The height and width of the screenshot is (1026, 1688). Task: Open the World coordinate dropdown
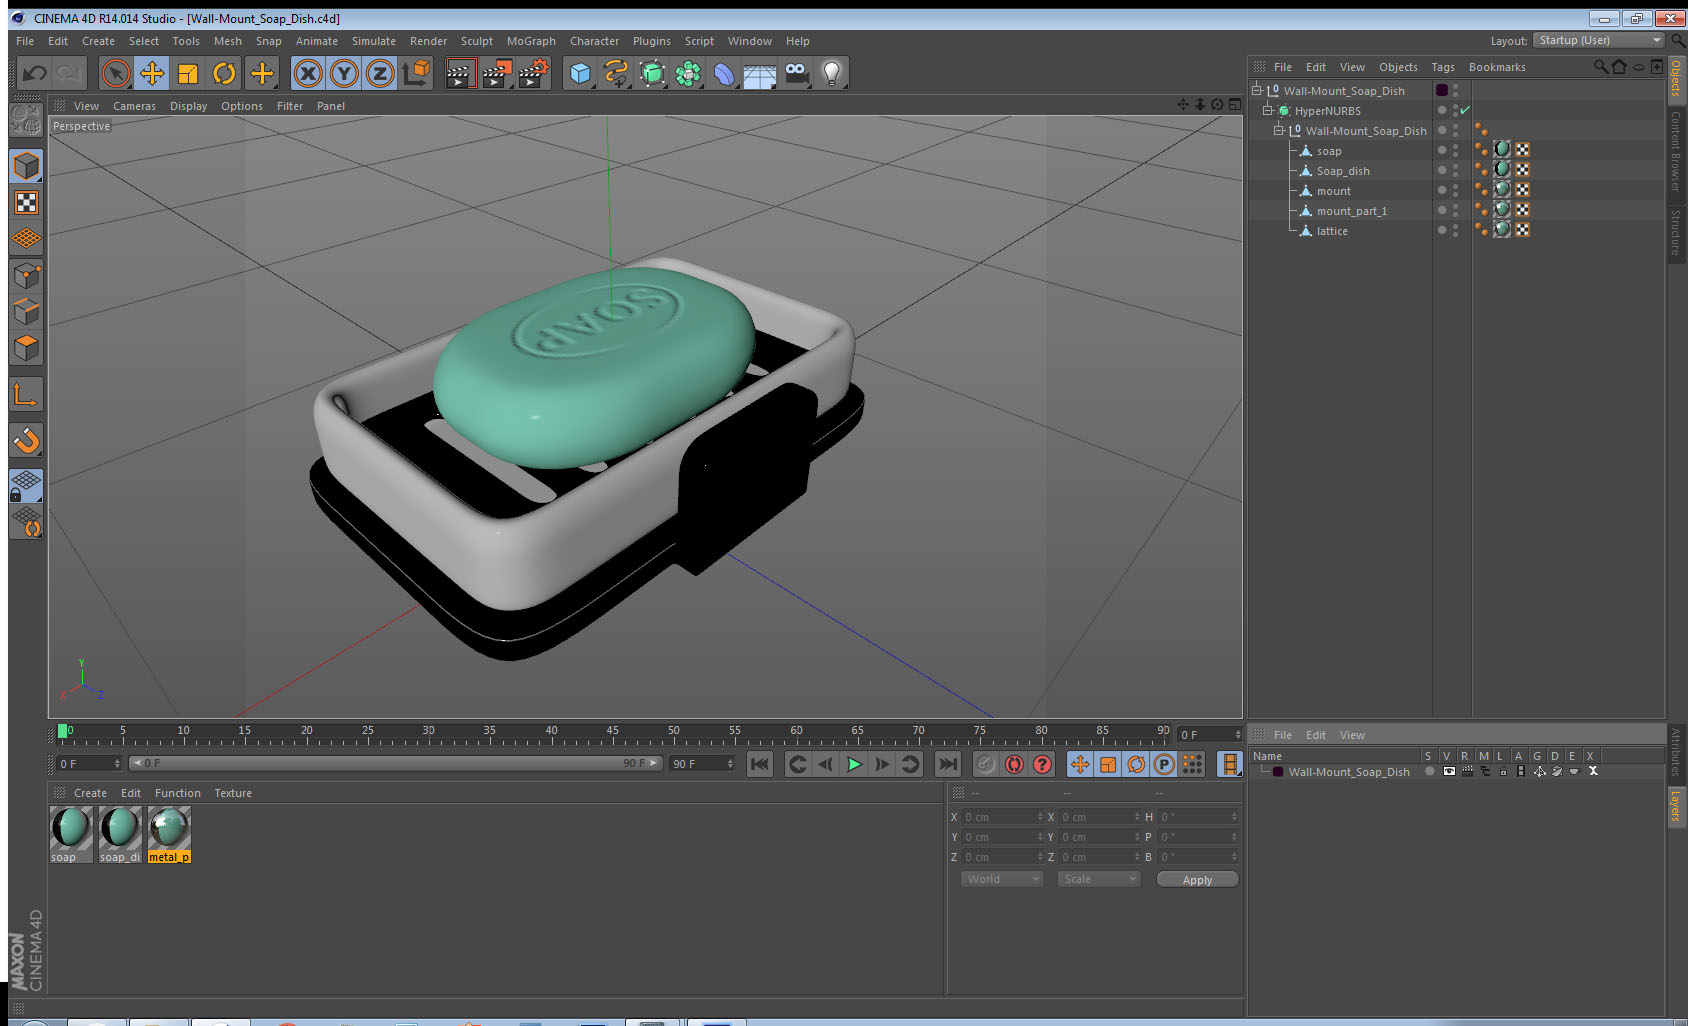(1001, 879)
